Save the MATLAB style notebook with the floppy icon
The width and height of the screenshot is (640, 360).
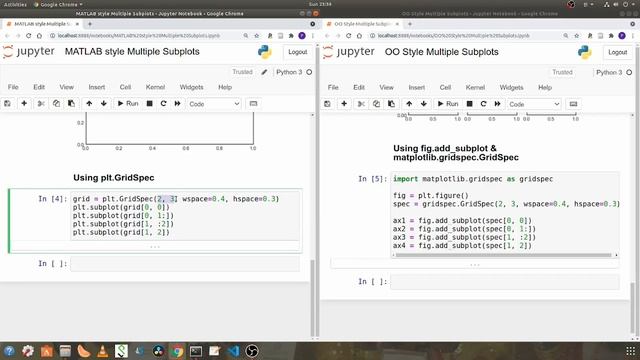(7, 104)
